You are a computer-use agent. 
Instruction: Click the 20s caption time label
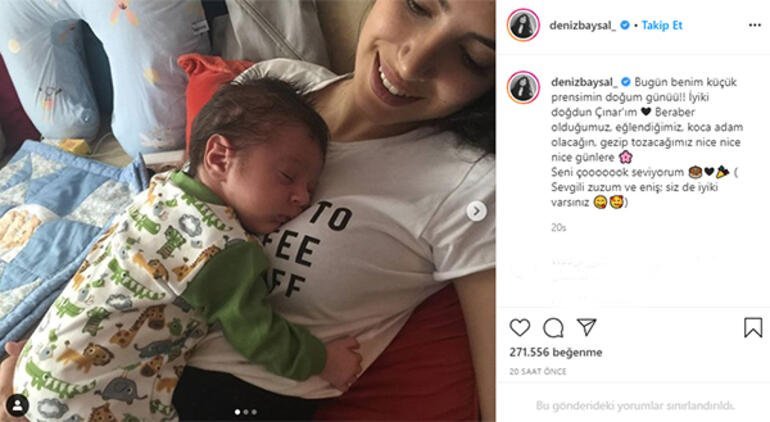point(558,227)
